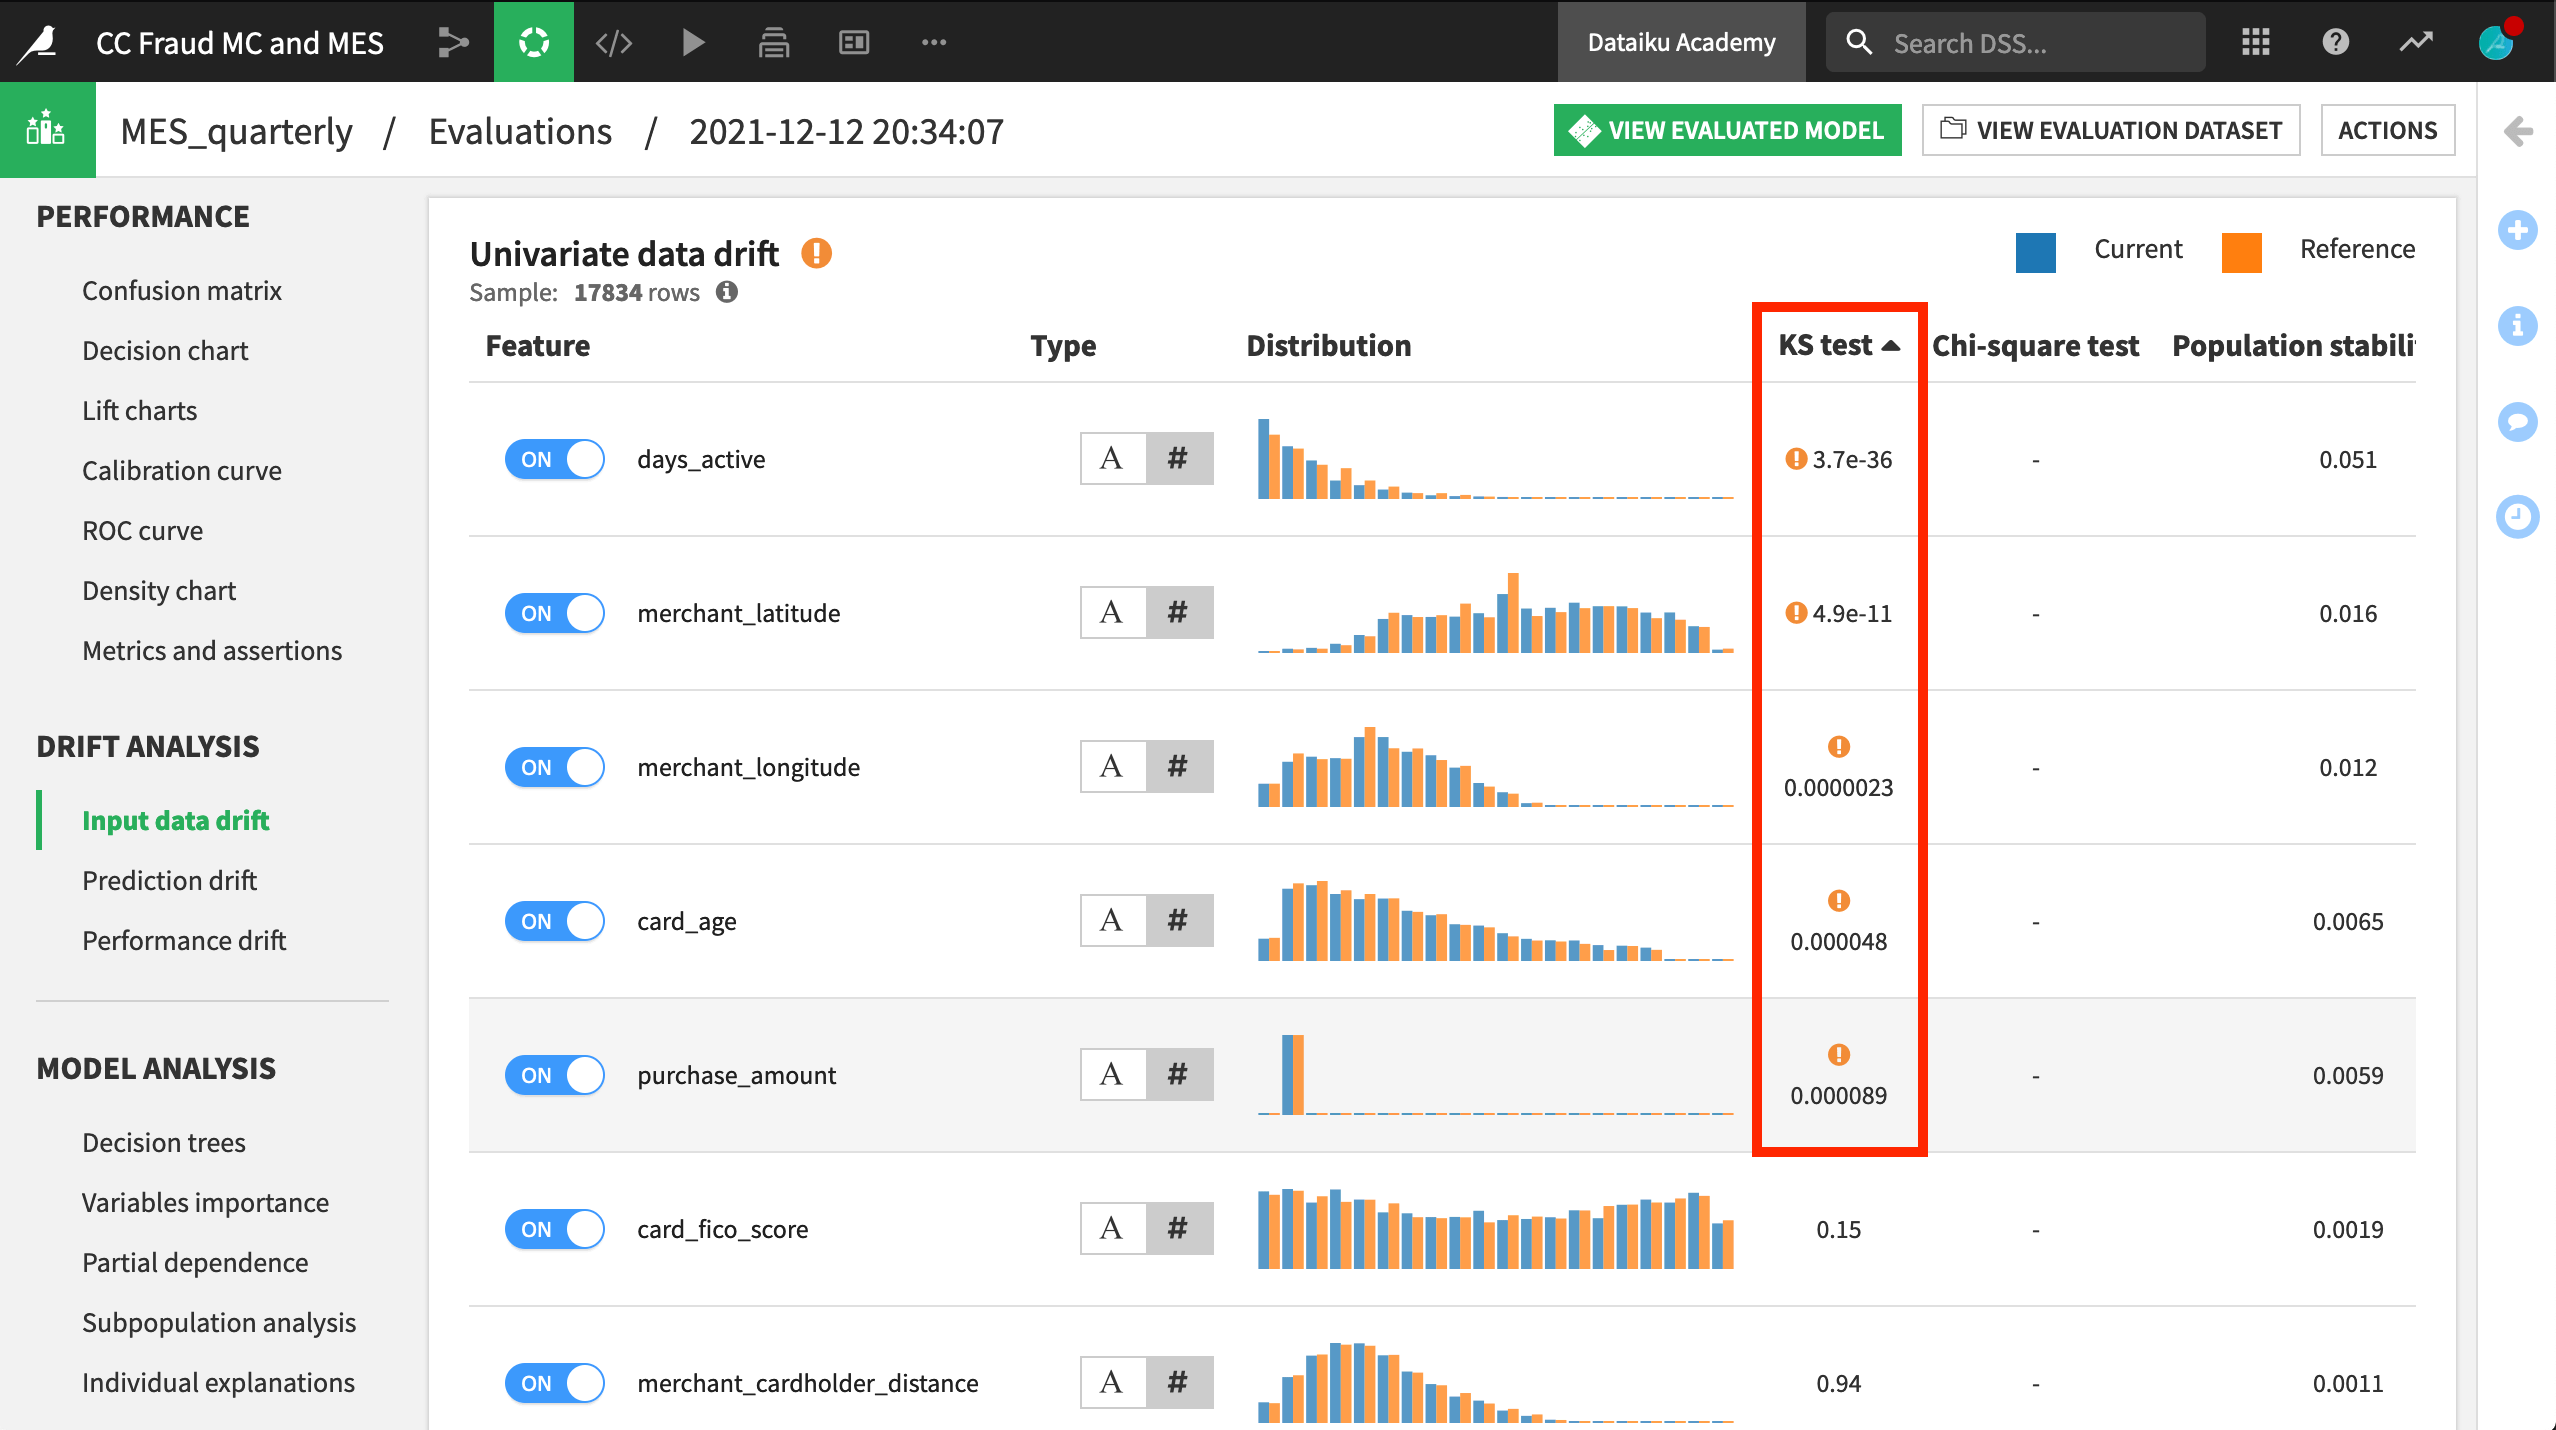The width and height of the screenshot is (2556, 1430).
Task: Turn off the merchant_latitude feature switch
Action: point(554,613)
